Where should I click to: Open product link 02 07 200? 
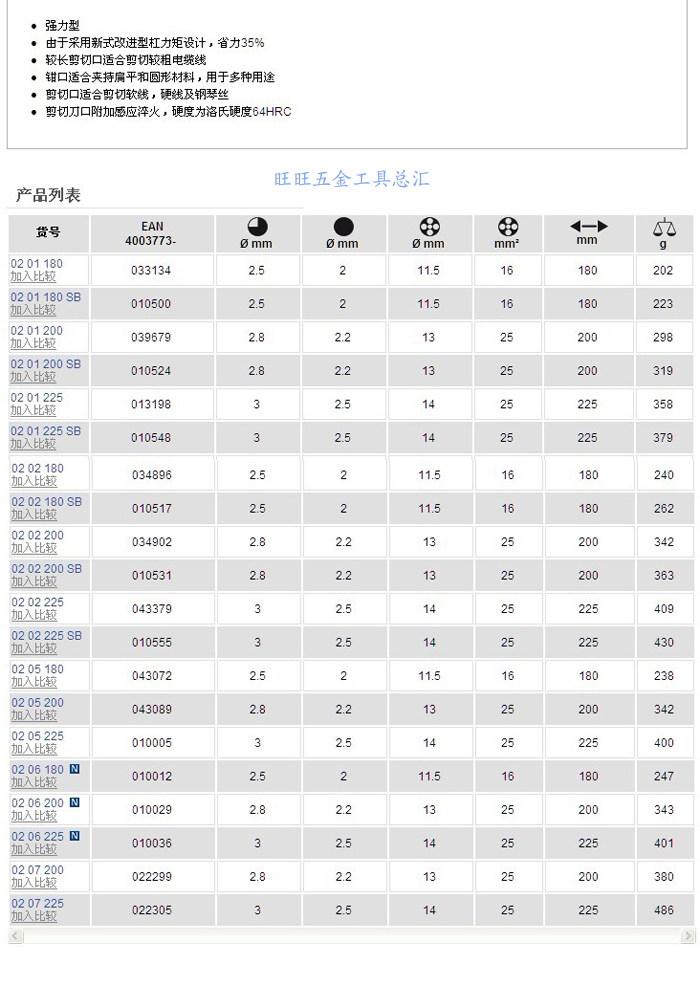37,870
